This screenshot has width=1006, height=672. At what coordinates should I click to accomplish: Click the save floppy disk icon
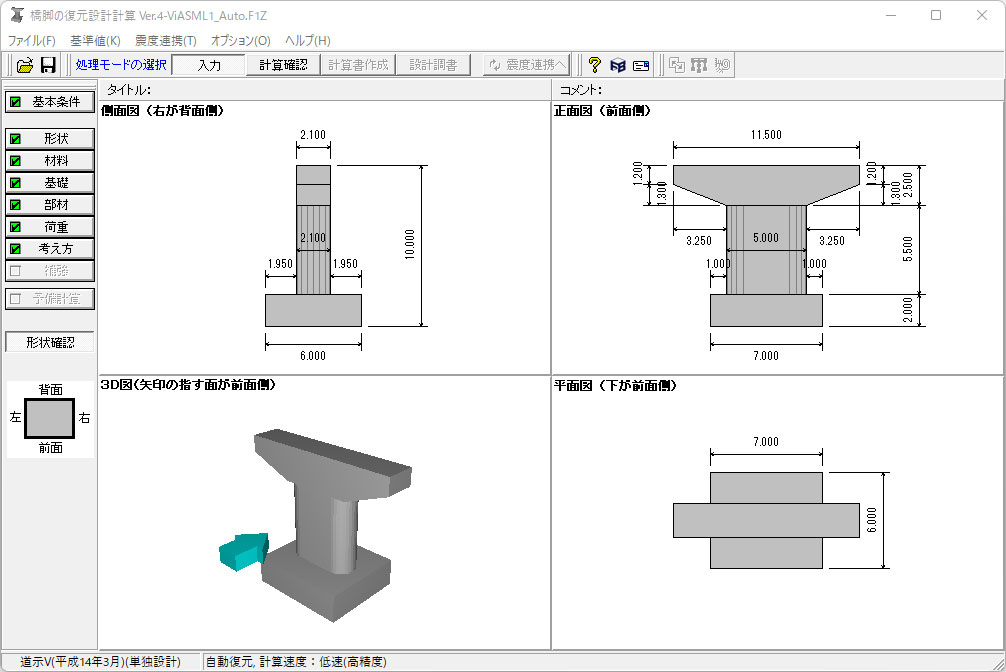[x=48, y=65]
